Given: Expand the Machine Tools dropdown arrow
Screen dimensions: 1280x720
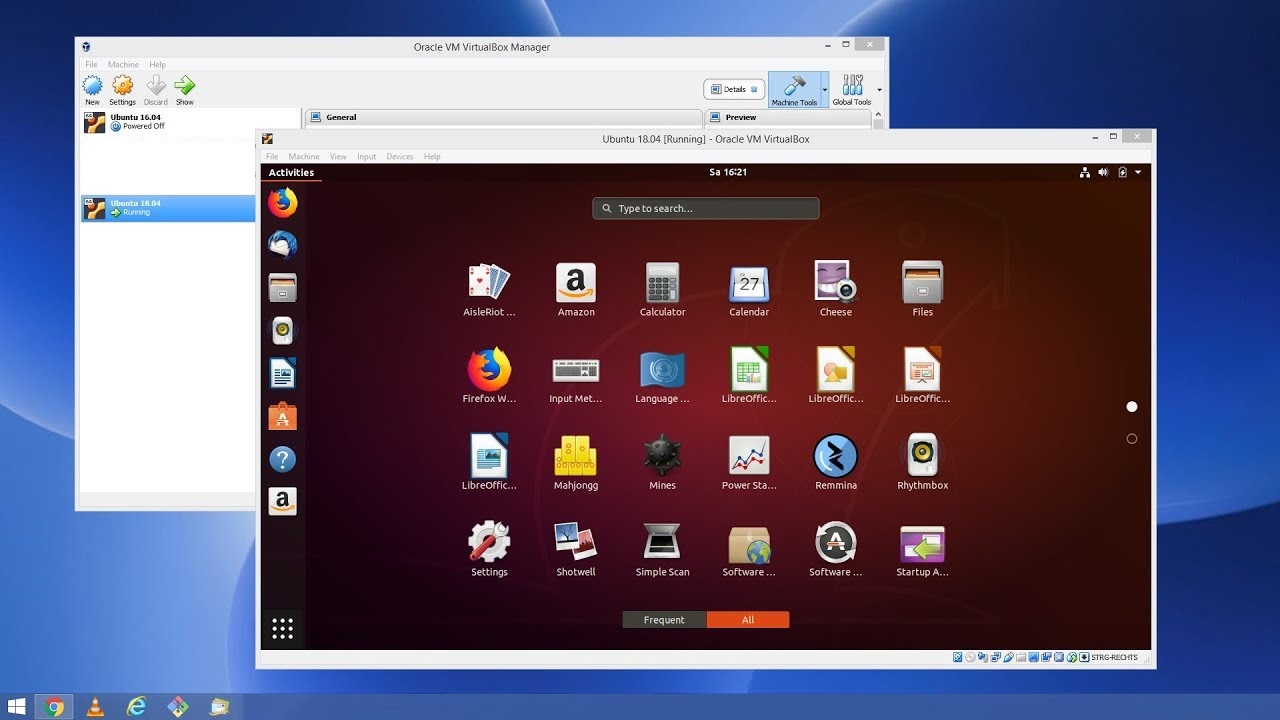Looking at the screenshot, I should (x=825, y=89).
